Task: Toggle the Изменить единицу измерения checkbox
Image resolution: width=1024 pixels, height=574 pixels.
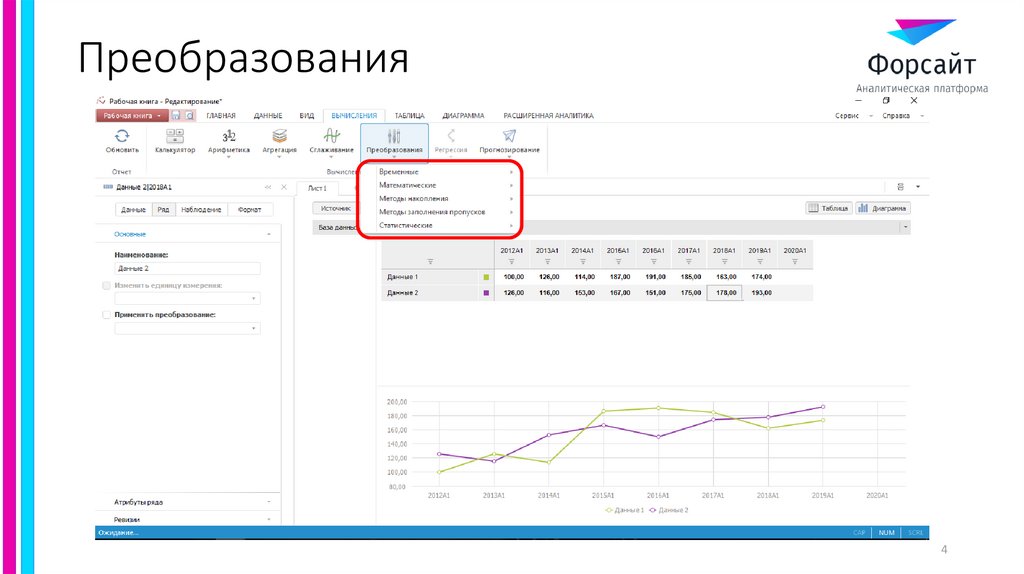Action: coord(108,285)
